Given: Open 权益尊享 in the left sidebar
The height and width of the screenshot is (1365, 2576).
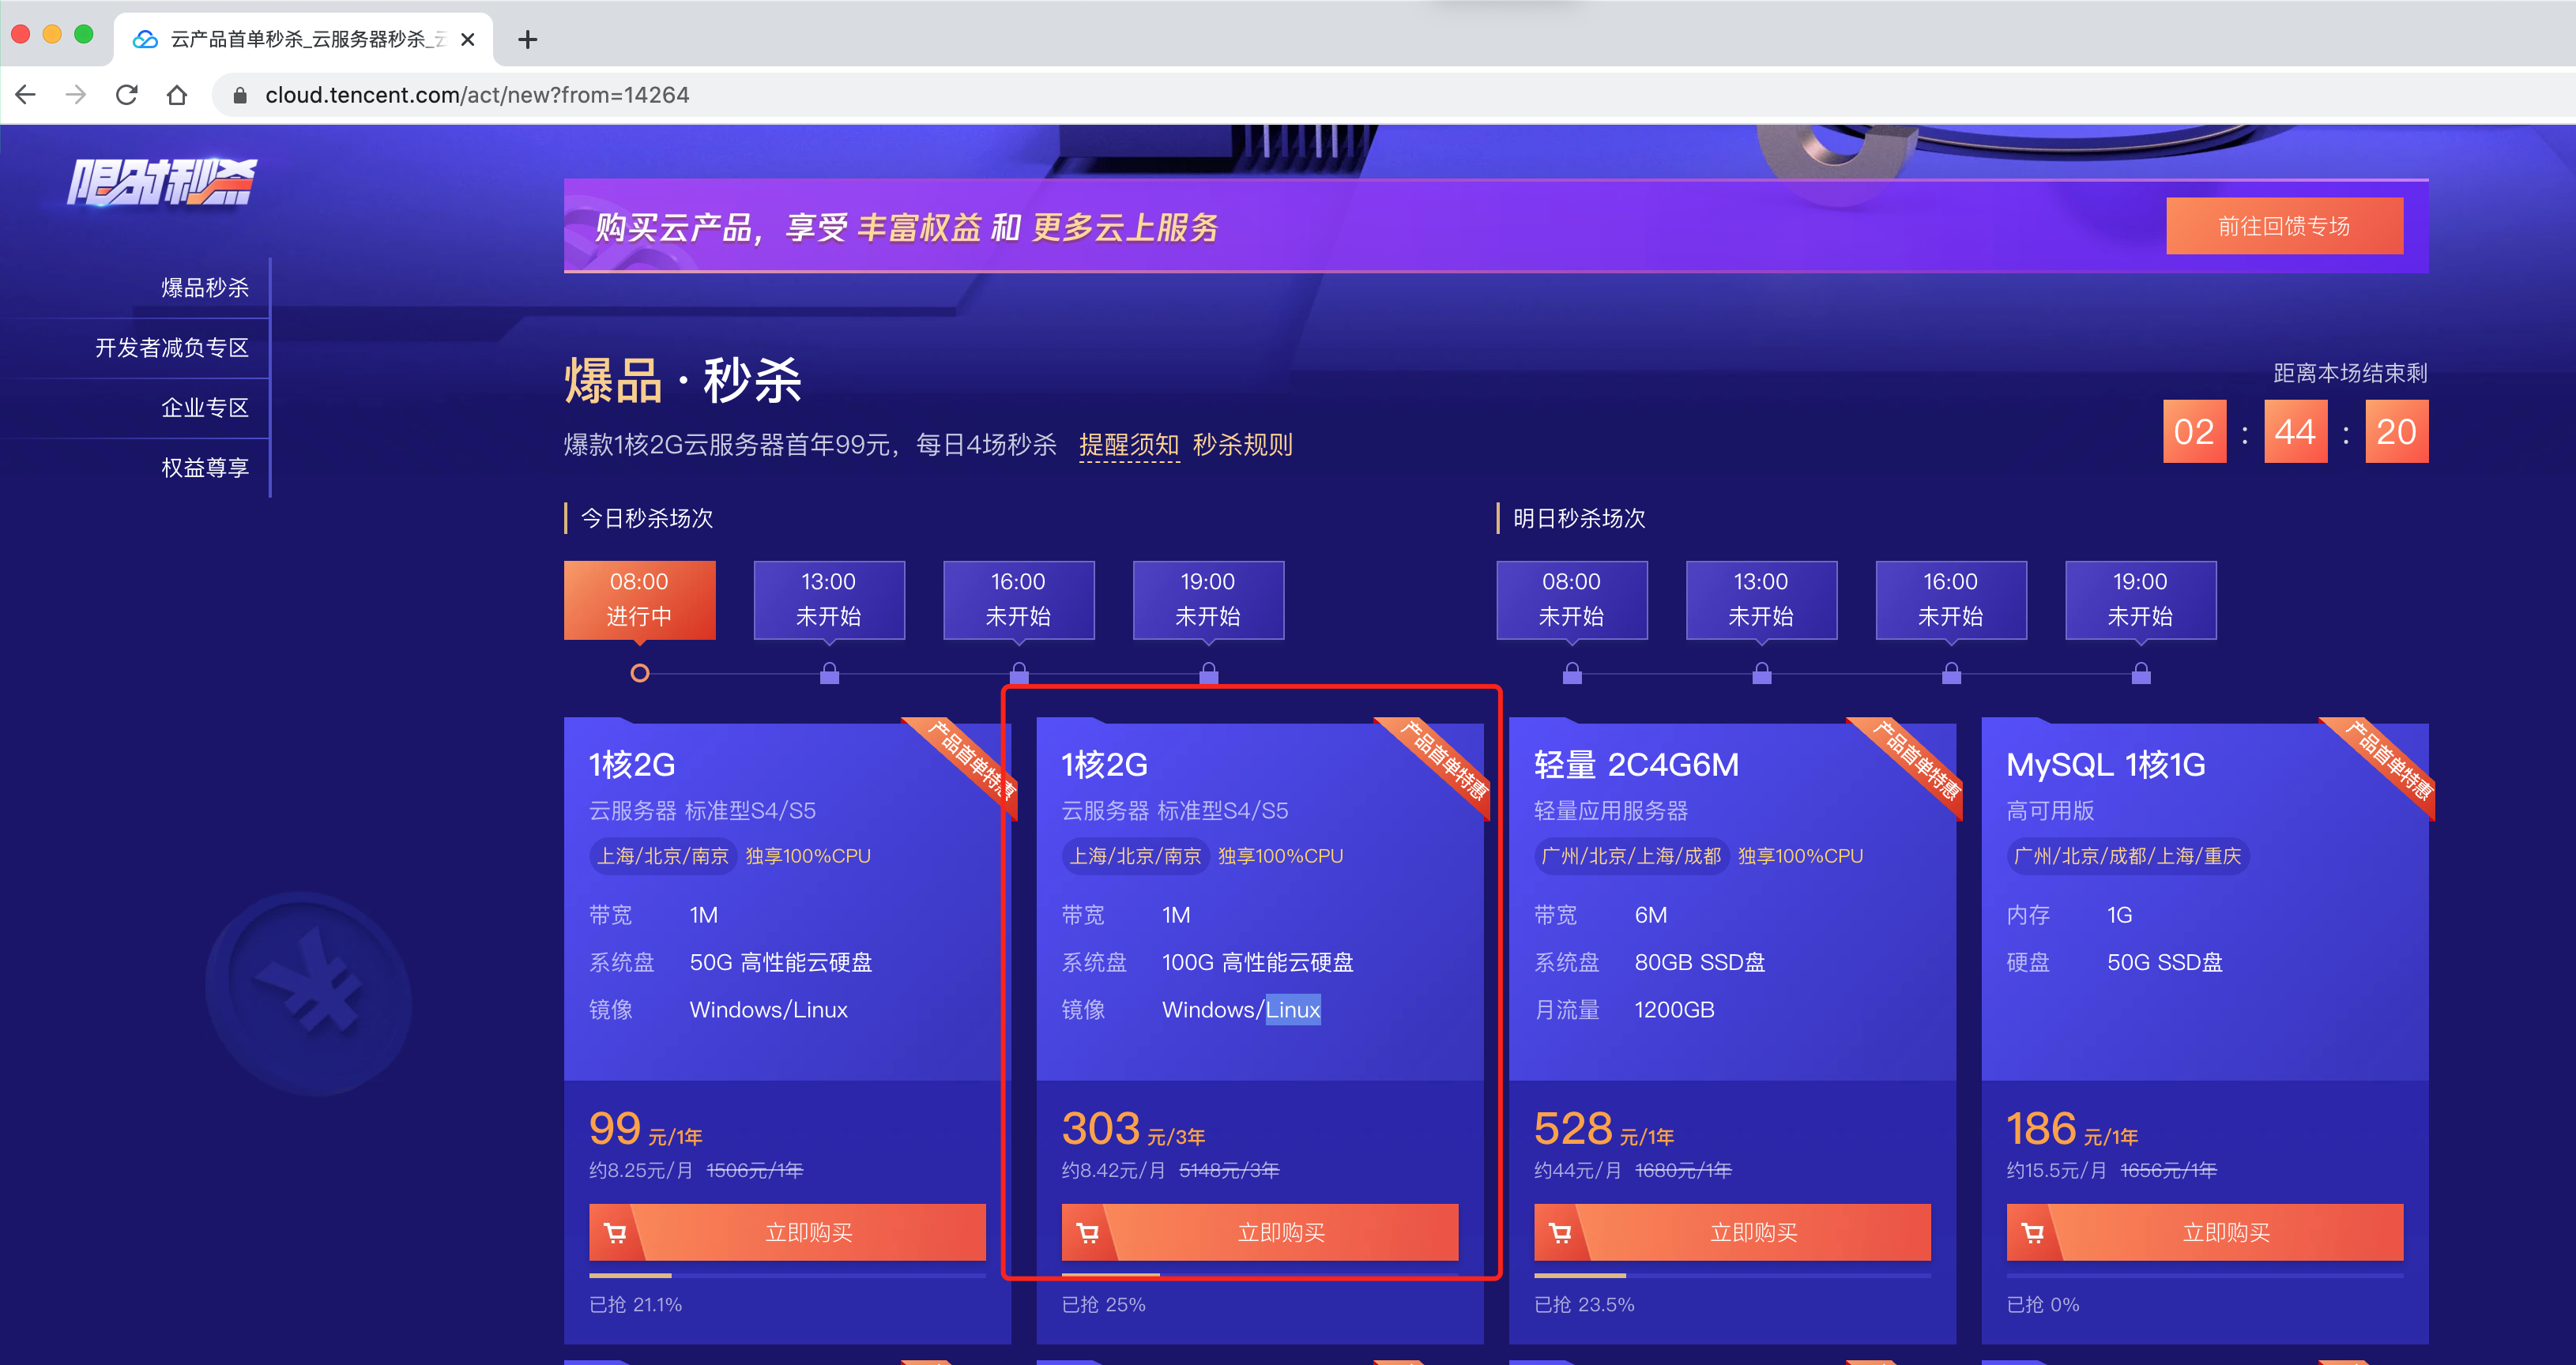Looking at the screenshot, I should 205,468.
